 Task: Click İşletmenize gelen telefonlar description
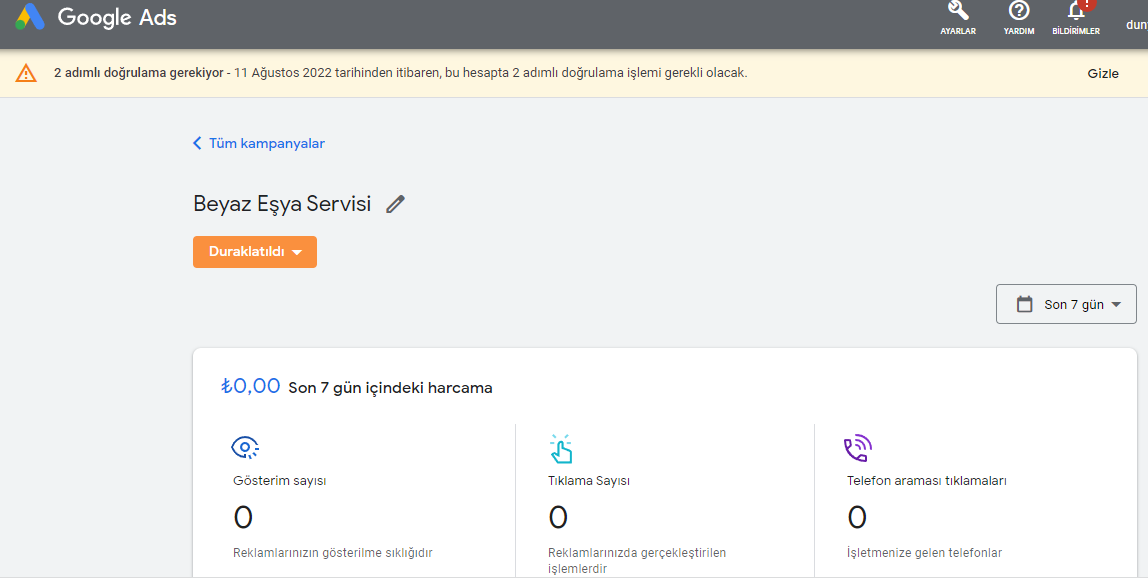(924, 552)
